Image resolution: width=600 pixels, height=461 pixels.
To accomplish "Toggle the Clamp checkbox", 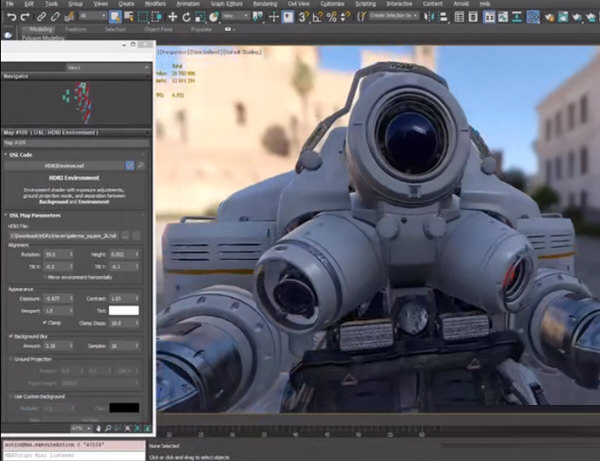I will tap(45, 323).
